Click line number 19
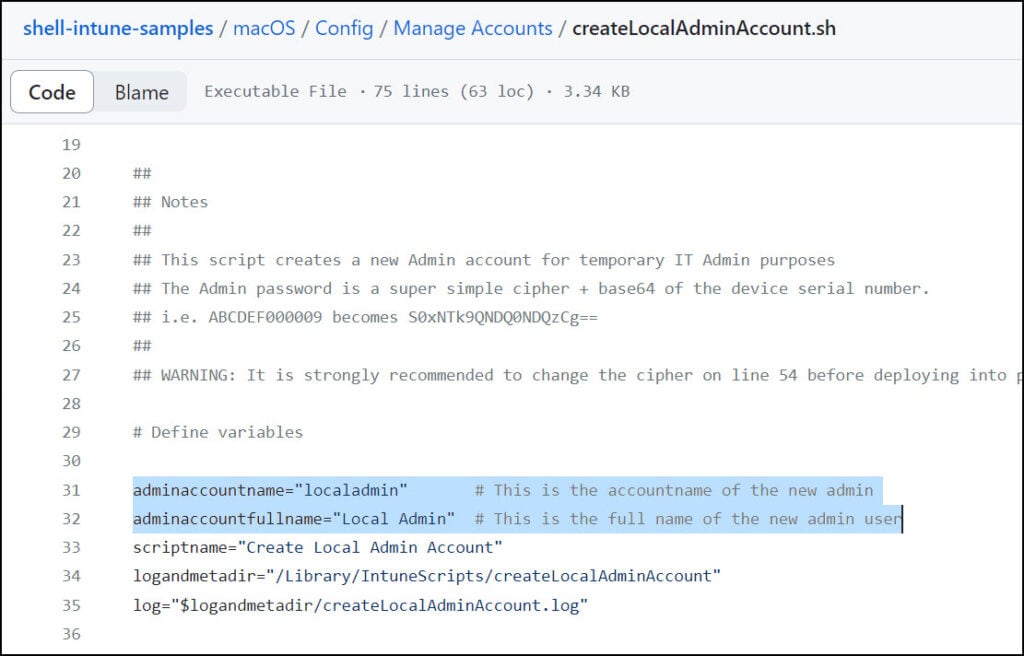The width and height of the screenshot is (1024, 656). (71, 144)
